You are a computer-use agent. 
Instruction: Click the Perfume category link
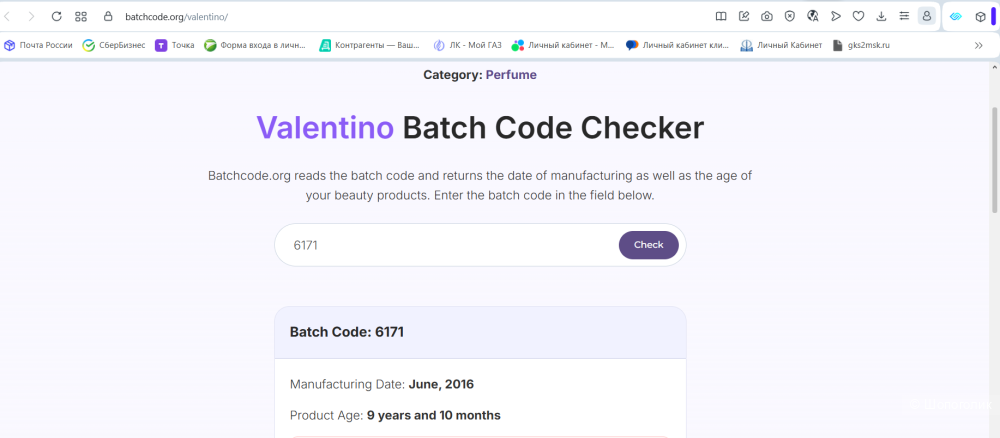click(x=511, y=75)
